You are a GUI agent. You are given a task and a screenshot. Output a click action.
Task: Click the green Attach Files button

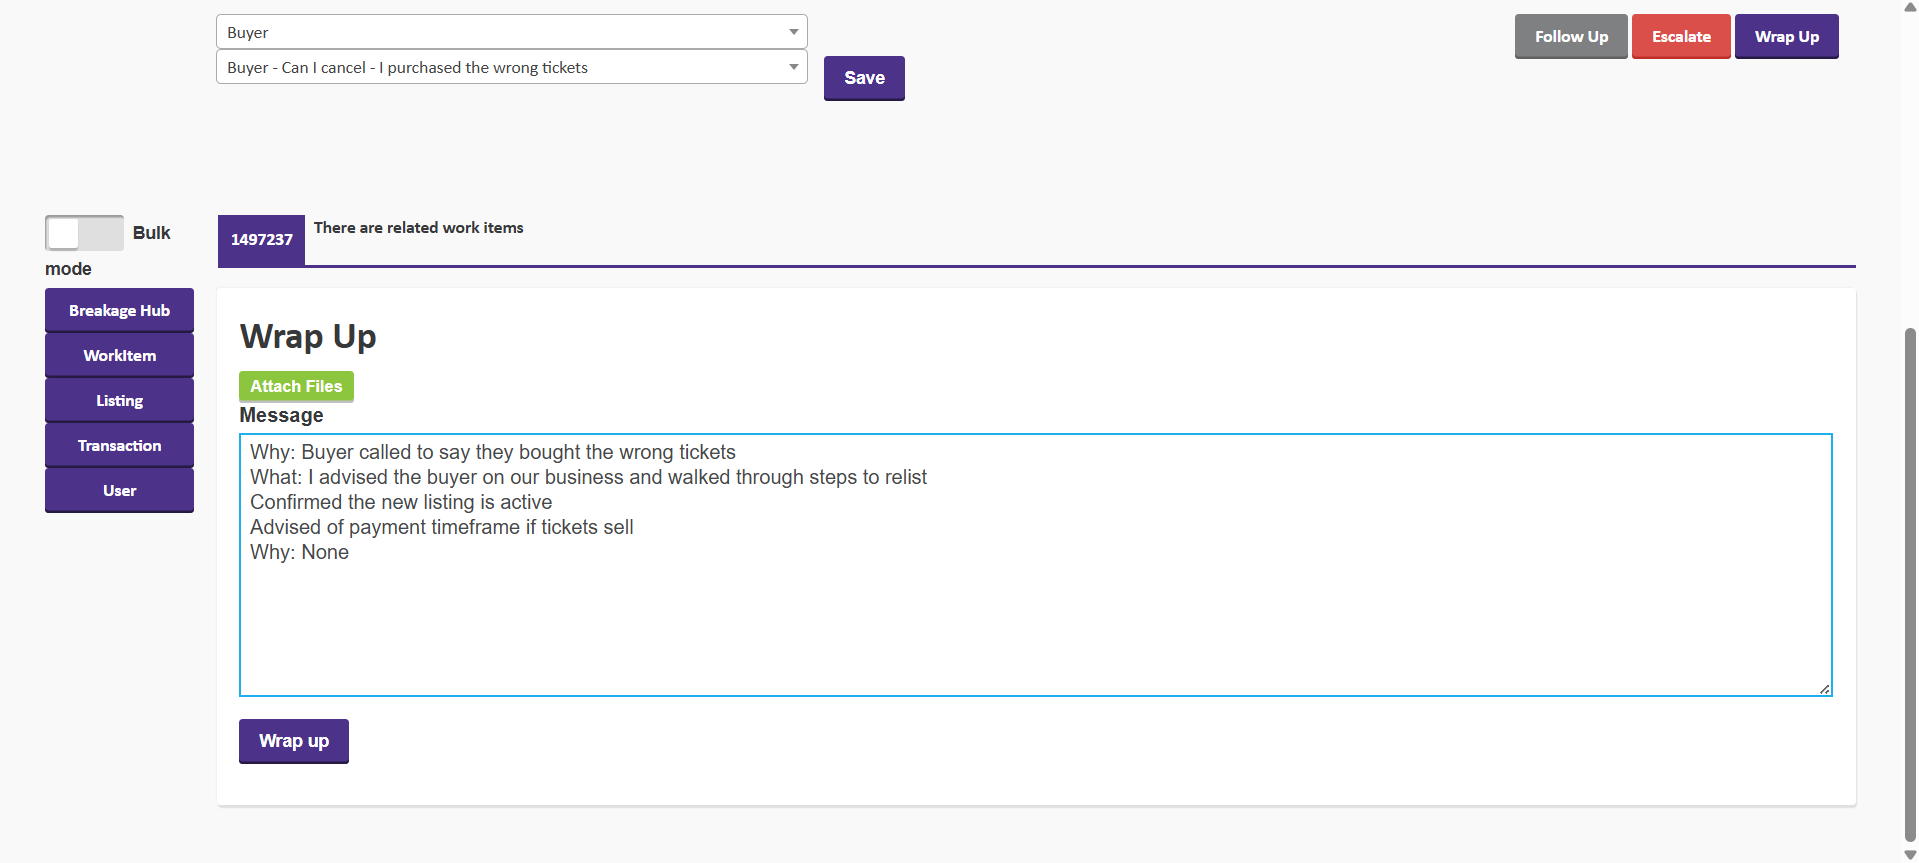pos(296,386)
